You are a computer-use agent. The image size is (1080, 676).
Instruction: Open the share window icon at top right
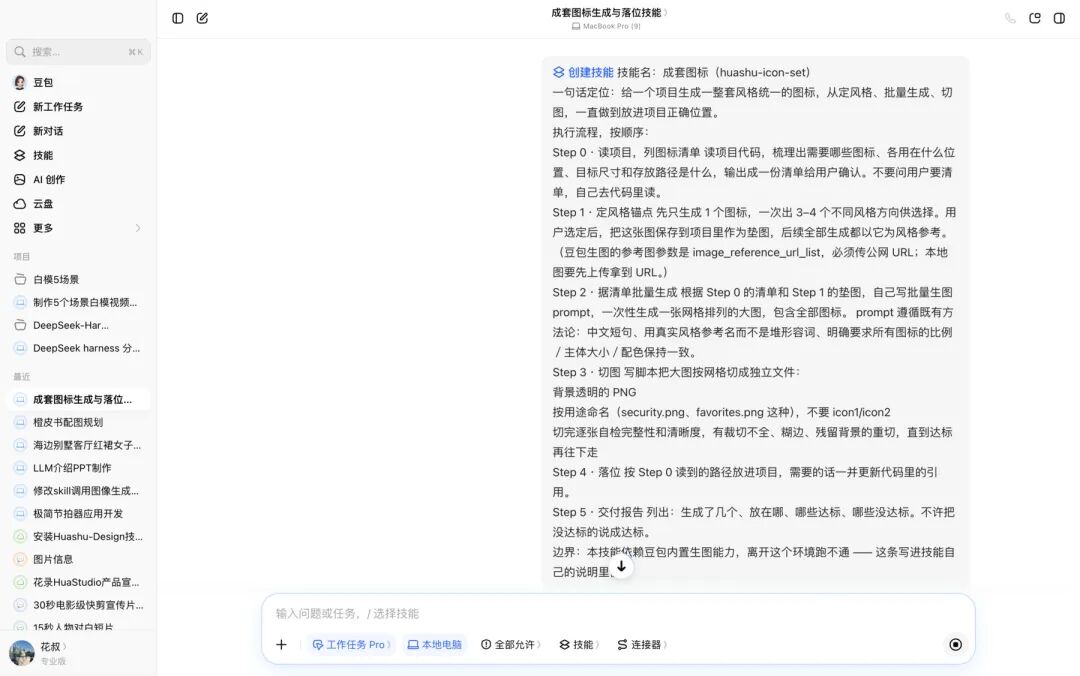(1035, 19)
